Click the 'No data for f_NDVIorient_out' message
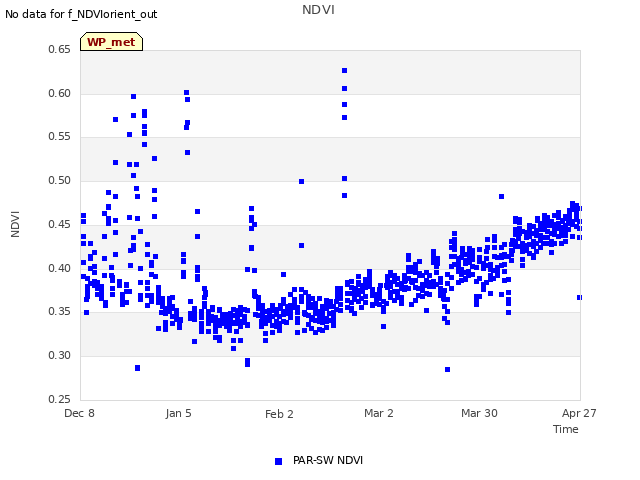This screenshot has height=480, width=640. [x=81, y=14]
